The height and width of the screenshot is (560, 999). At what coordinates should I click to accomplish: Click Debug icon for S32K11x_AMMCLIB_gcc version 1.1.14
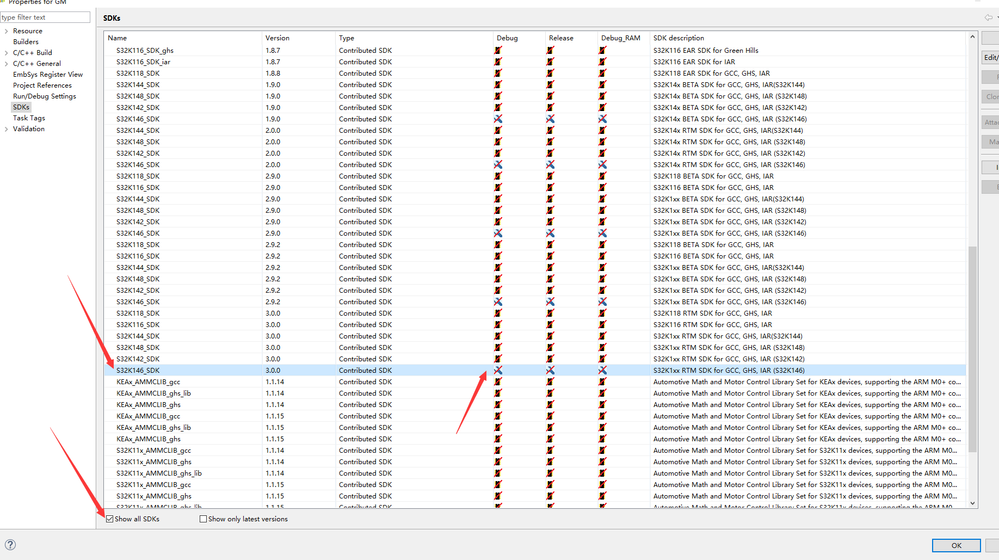tap(498, 450)
